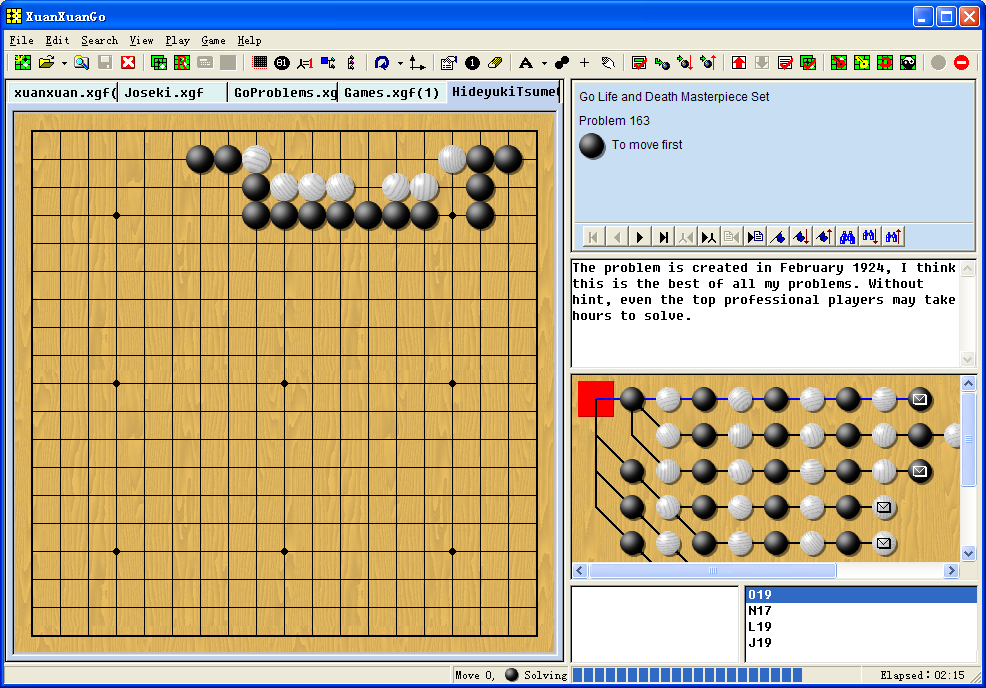986x688 pixels.
Task: Click the jump to last move button
Action: [663, 237]
